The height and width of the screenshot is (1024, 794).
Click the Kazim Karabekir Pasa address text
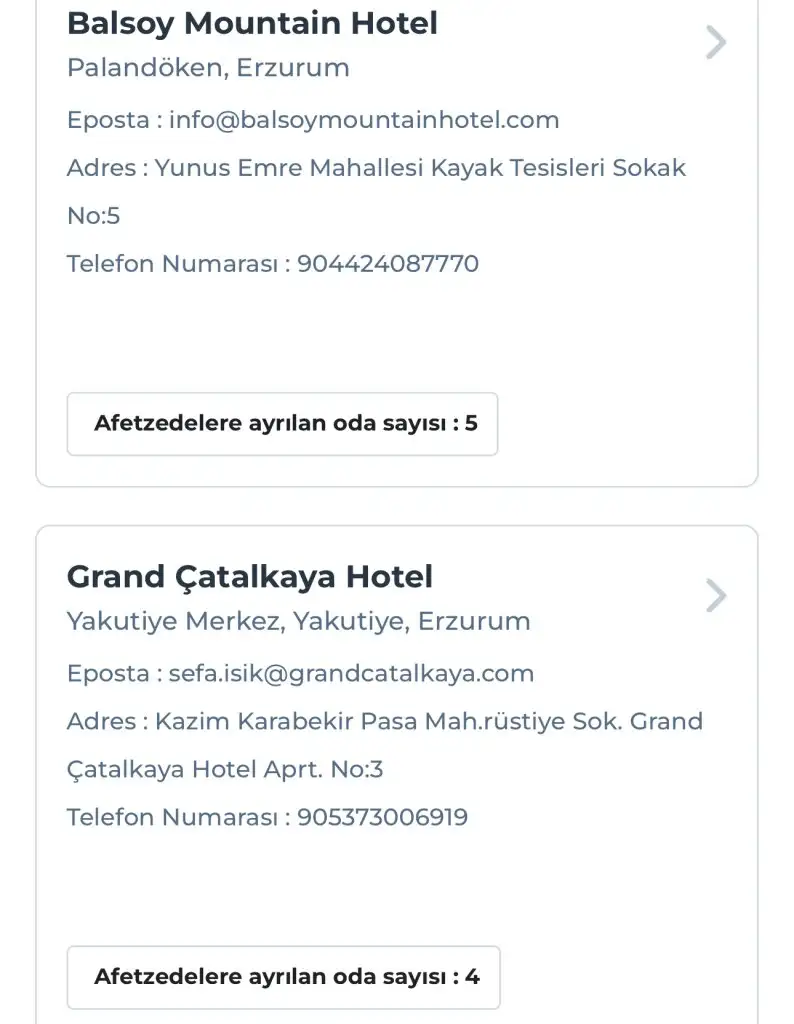pyautogui.click(x=429, y=722)
